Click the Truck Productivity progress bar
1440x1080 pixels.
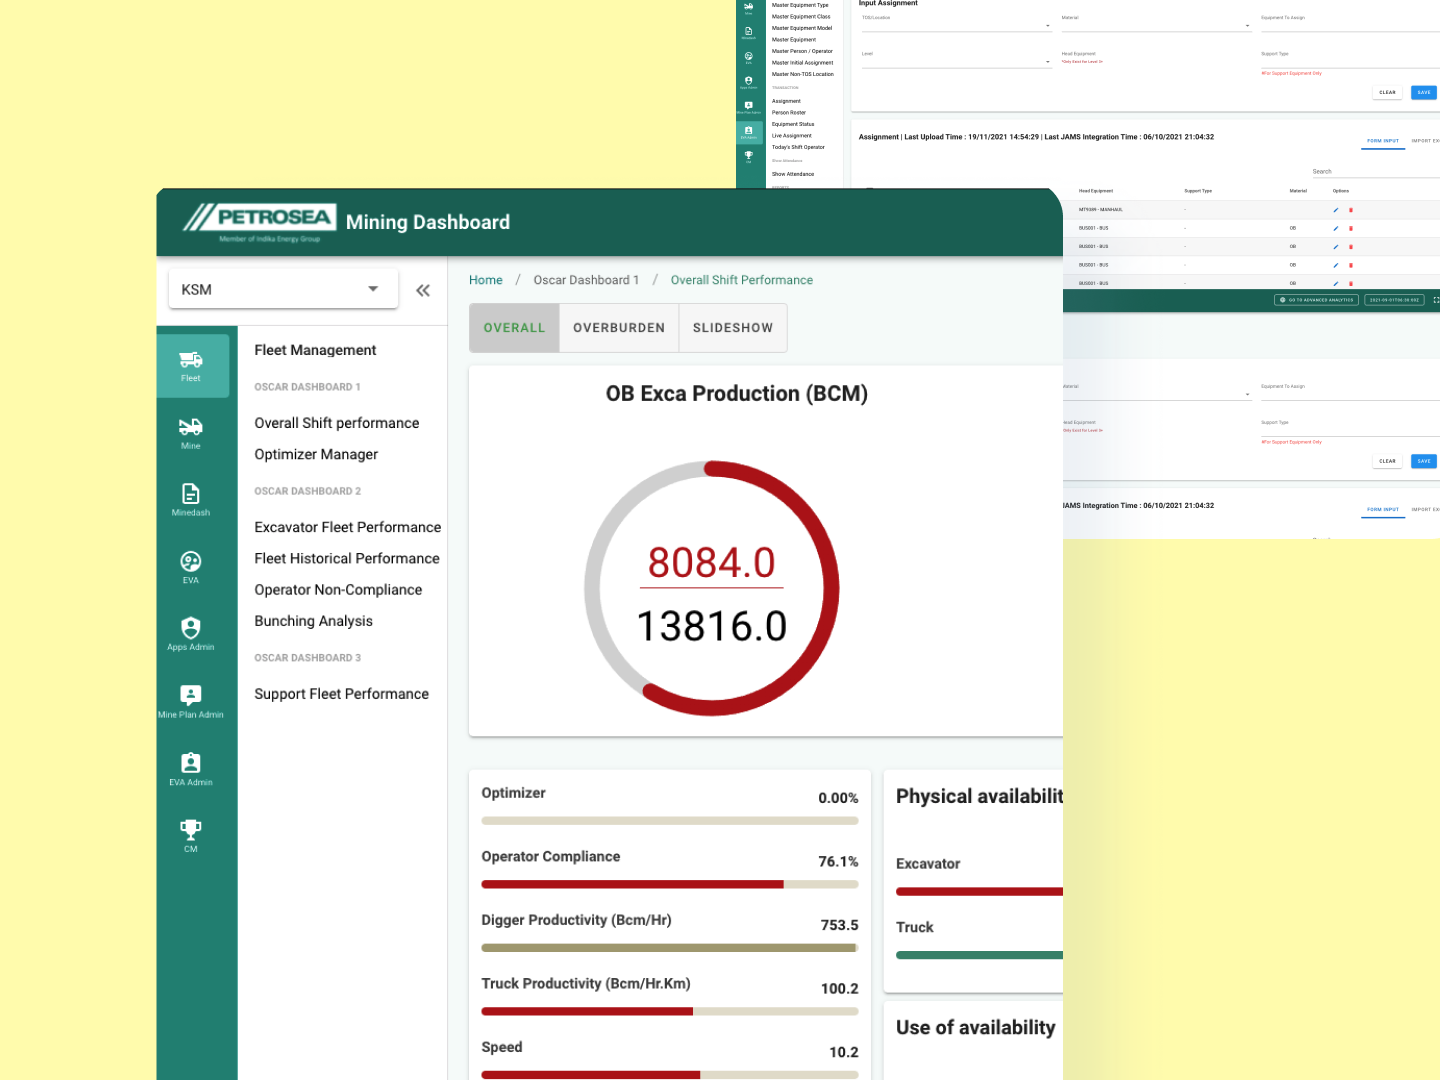tap(670, 1011)
